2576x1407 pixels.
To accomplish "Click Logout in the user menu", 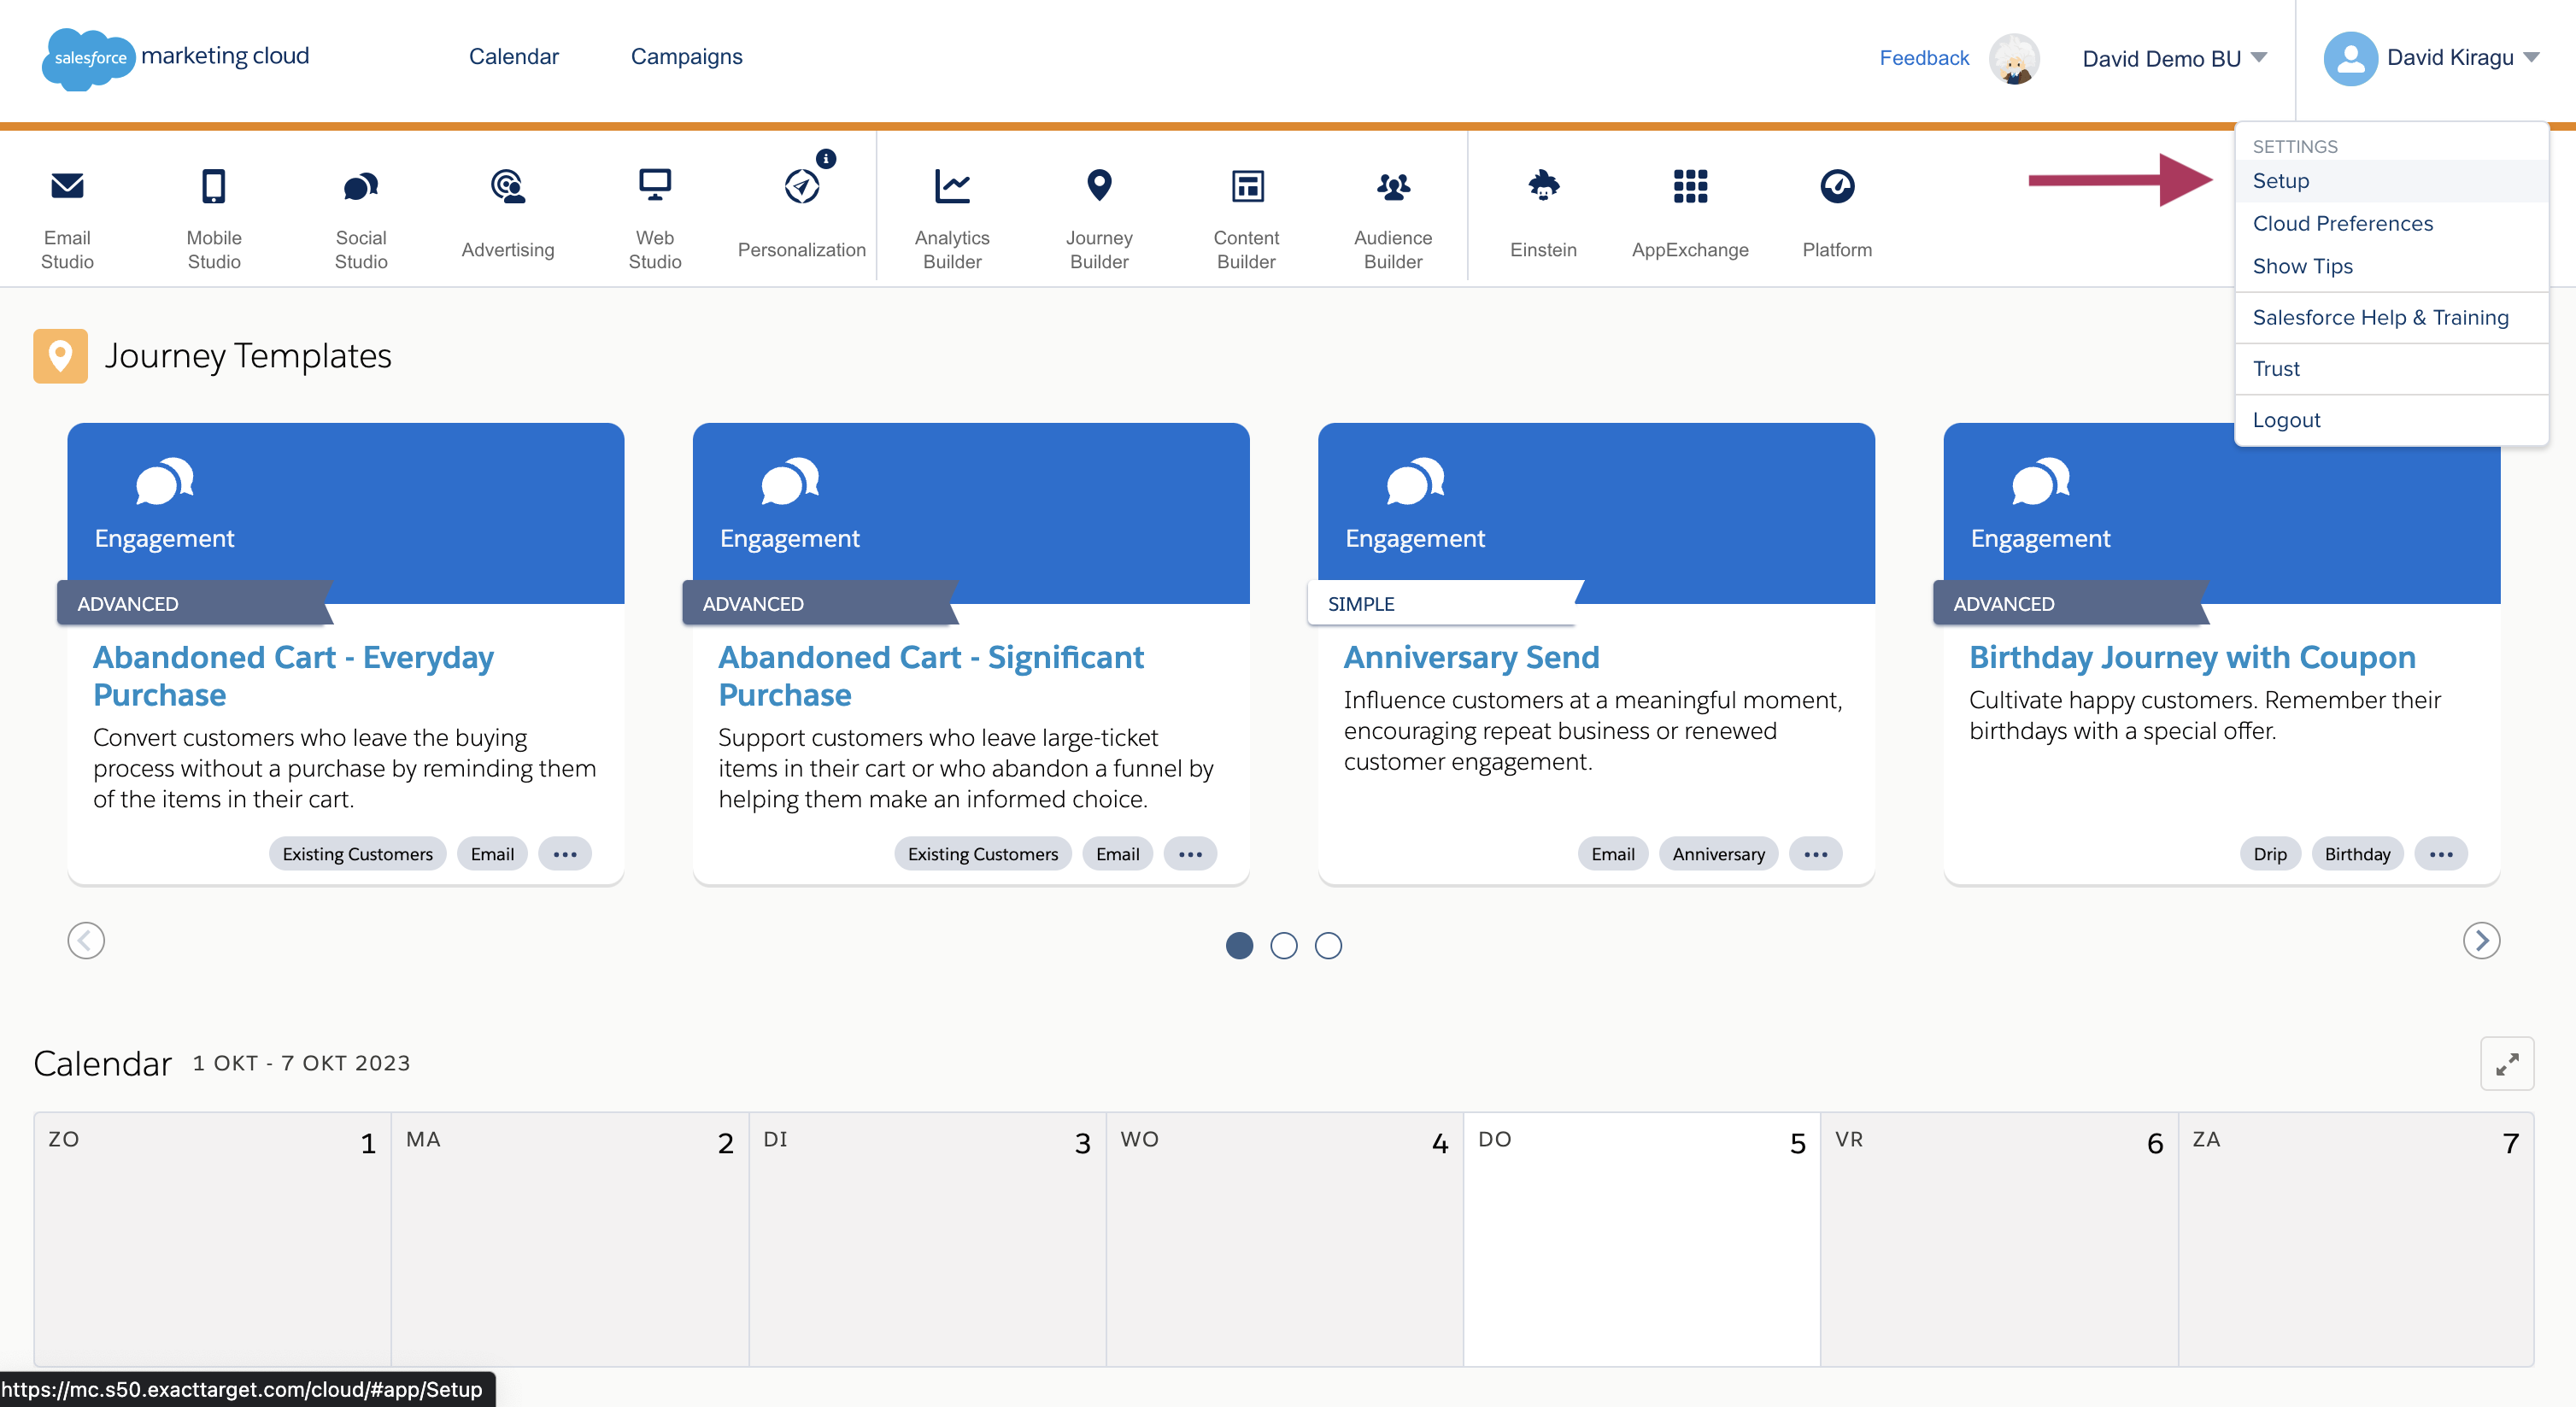I will (x=2391, y=420).
